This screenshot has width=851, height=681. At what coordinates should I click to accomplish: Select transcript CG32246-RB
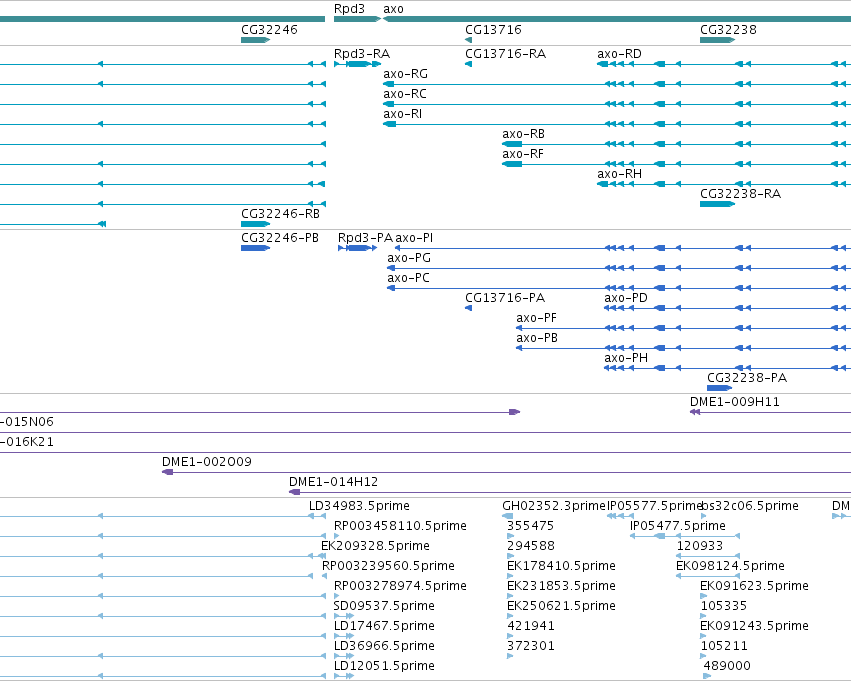pyautogui.click(x=280, y=214)
